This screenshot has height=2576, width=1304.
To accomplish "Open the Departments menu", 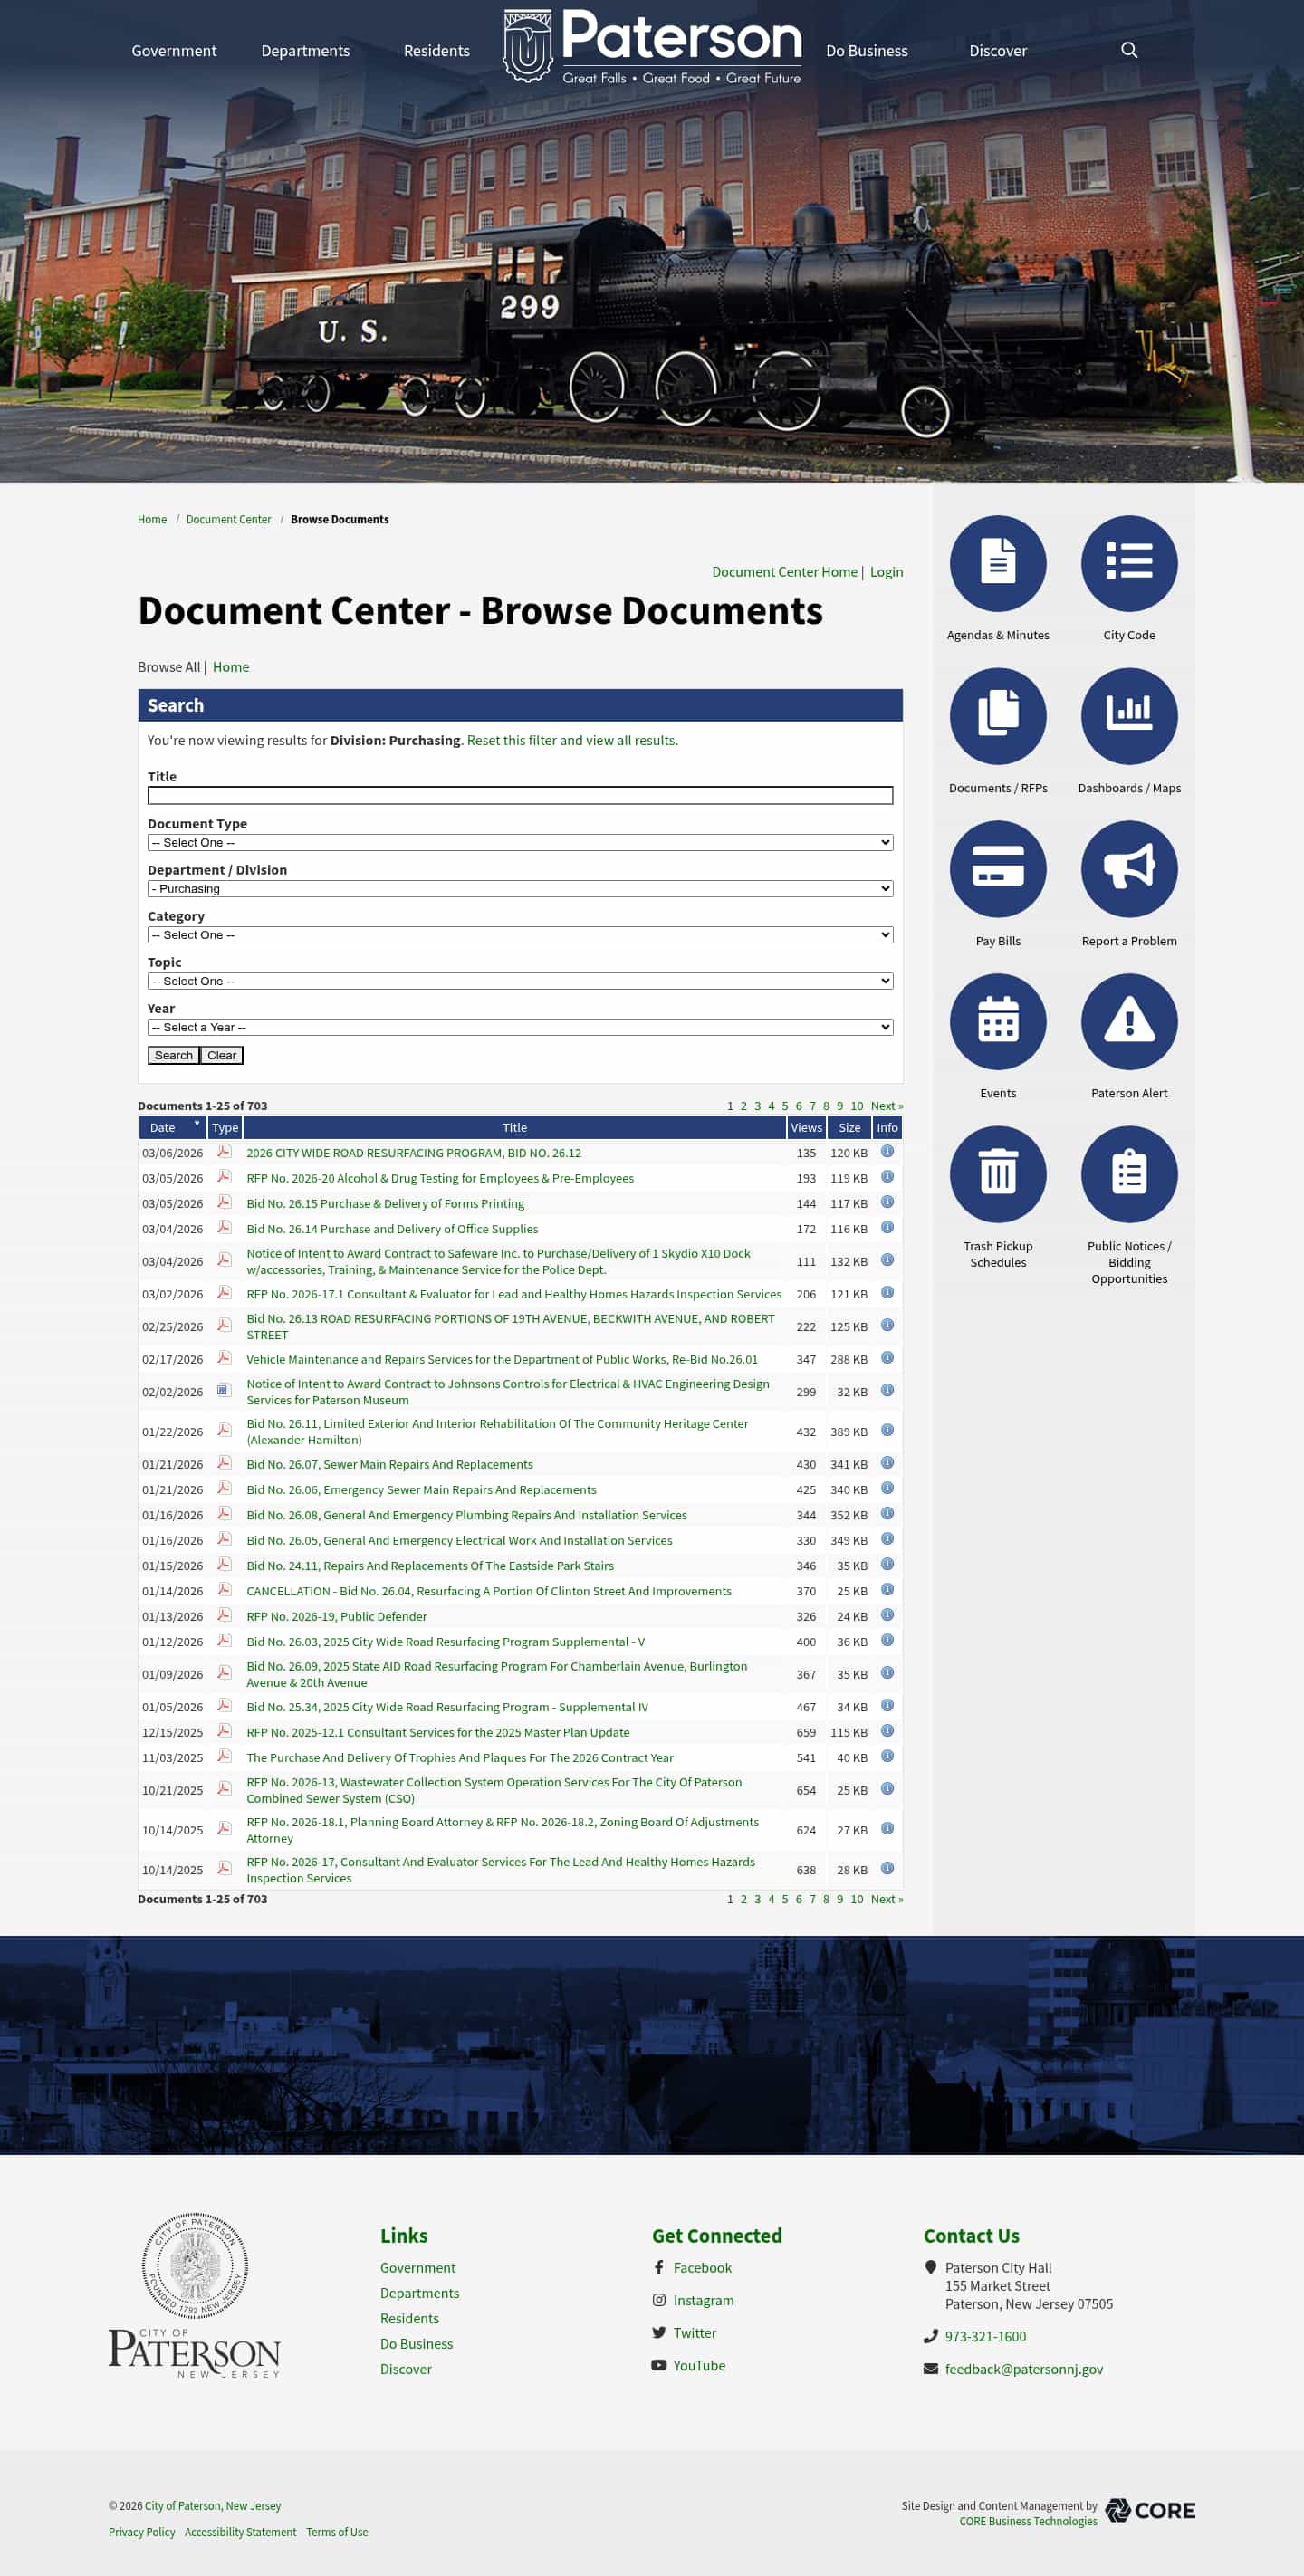I will coord(305,51).
